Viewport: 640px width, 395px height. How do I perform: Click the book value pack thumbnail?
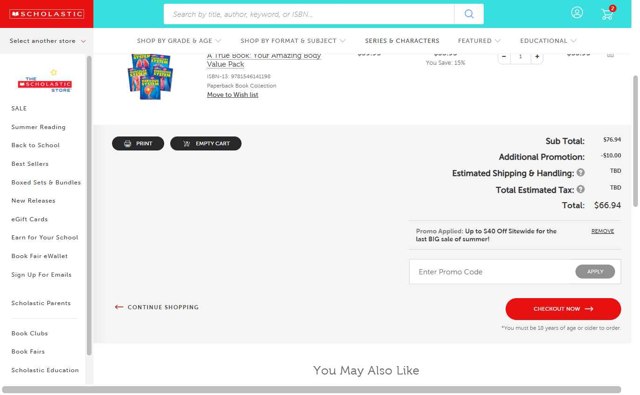point(150,76)
